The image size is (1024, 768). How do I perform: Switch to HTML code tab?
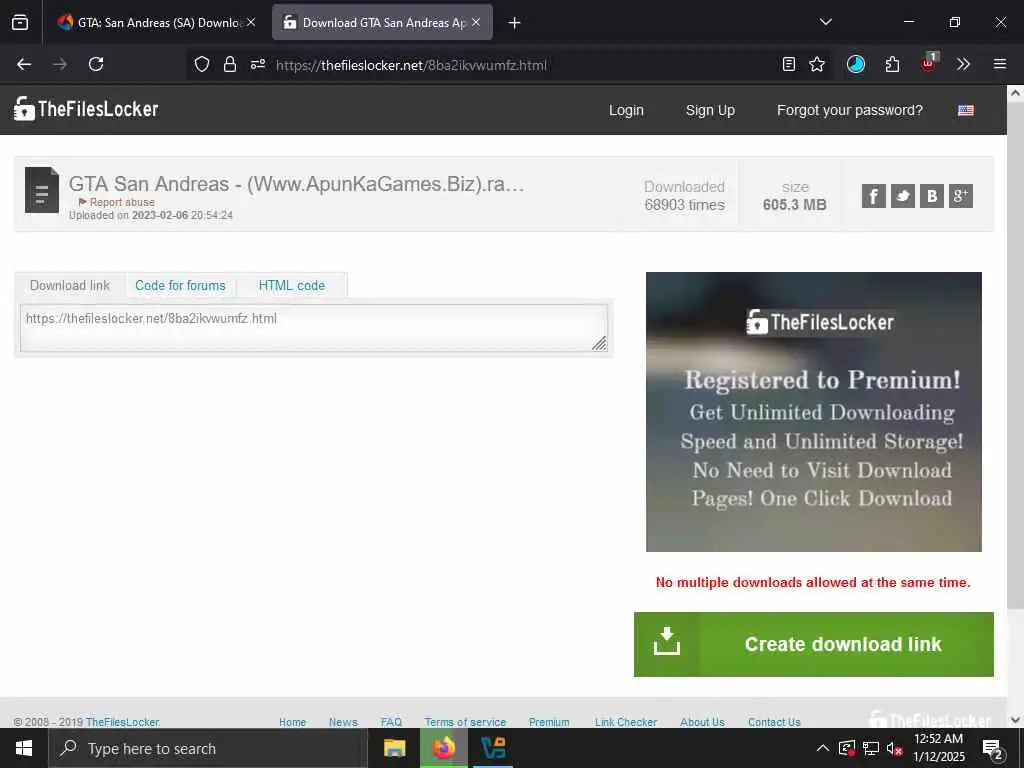292,285
